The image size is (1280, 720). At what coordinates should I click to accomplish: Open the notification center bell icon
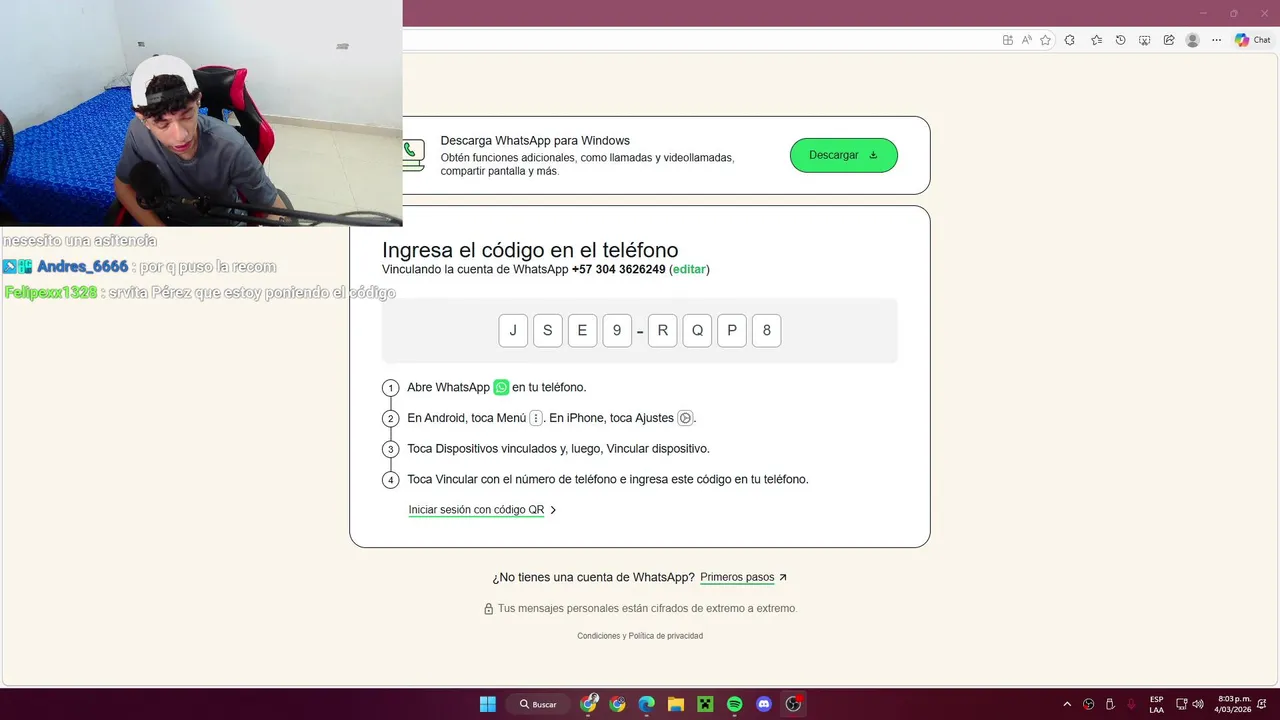(x=1264, y=704)
